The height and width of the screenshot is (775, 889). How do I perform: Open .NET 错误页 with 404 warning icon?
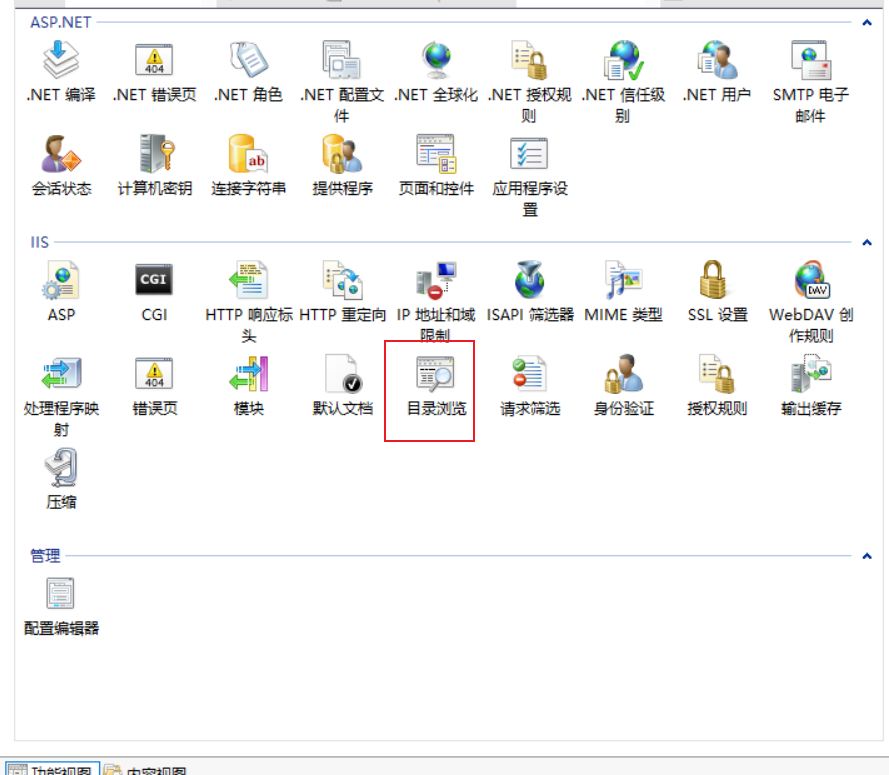point(154,60)
